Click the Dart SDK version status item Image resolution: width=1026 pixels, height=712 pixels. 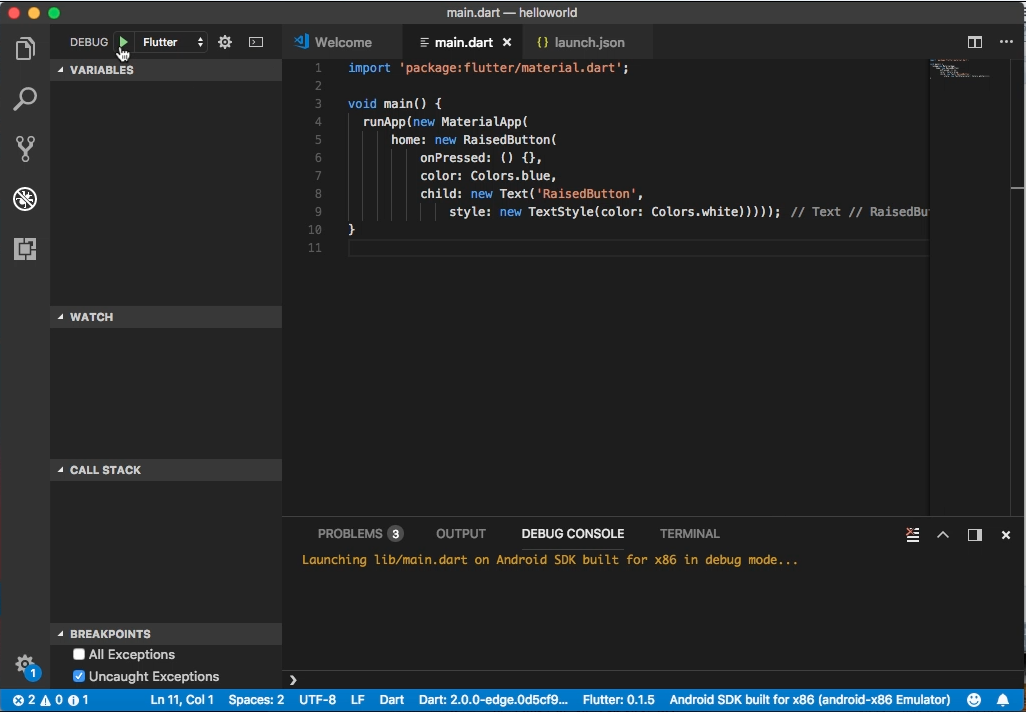tap(493, 700)
